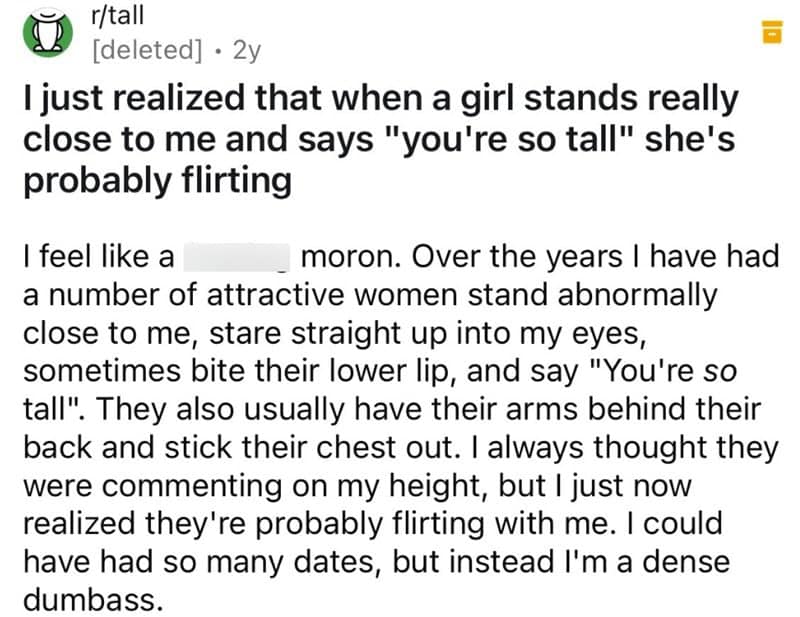This screenshot has width=800, height=617.
Task: Click the [deleted] author name
Action: [149, 48]
